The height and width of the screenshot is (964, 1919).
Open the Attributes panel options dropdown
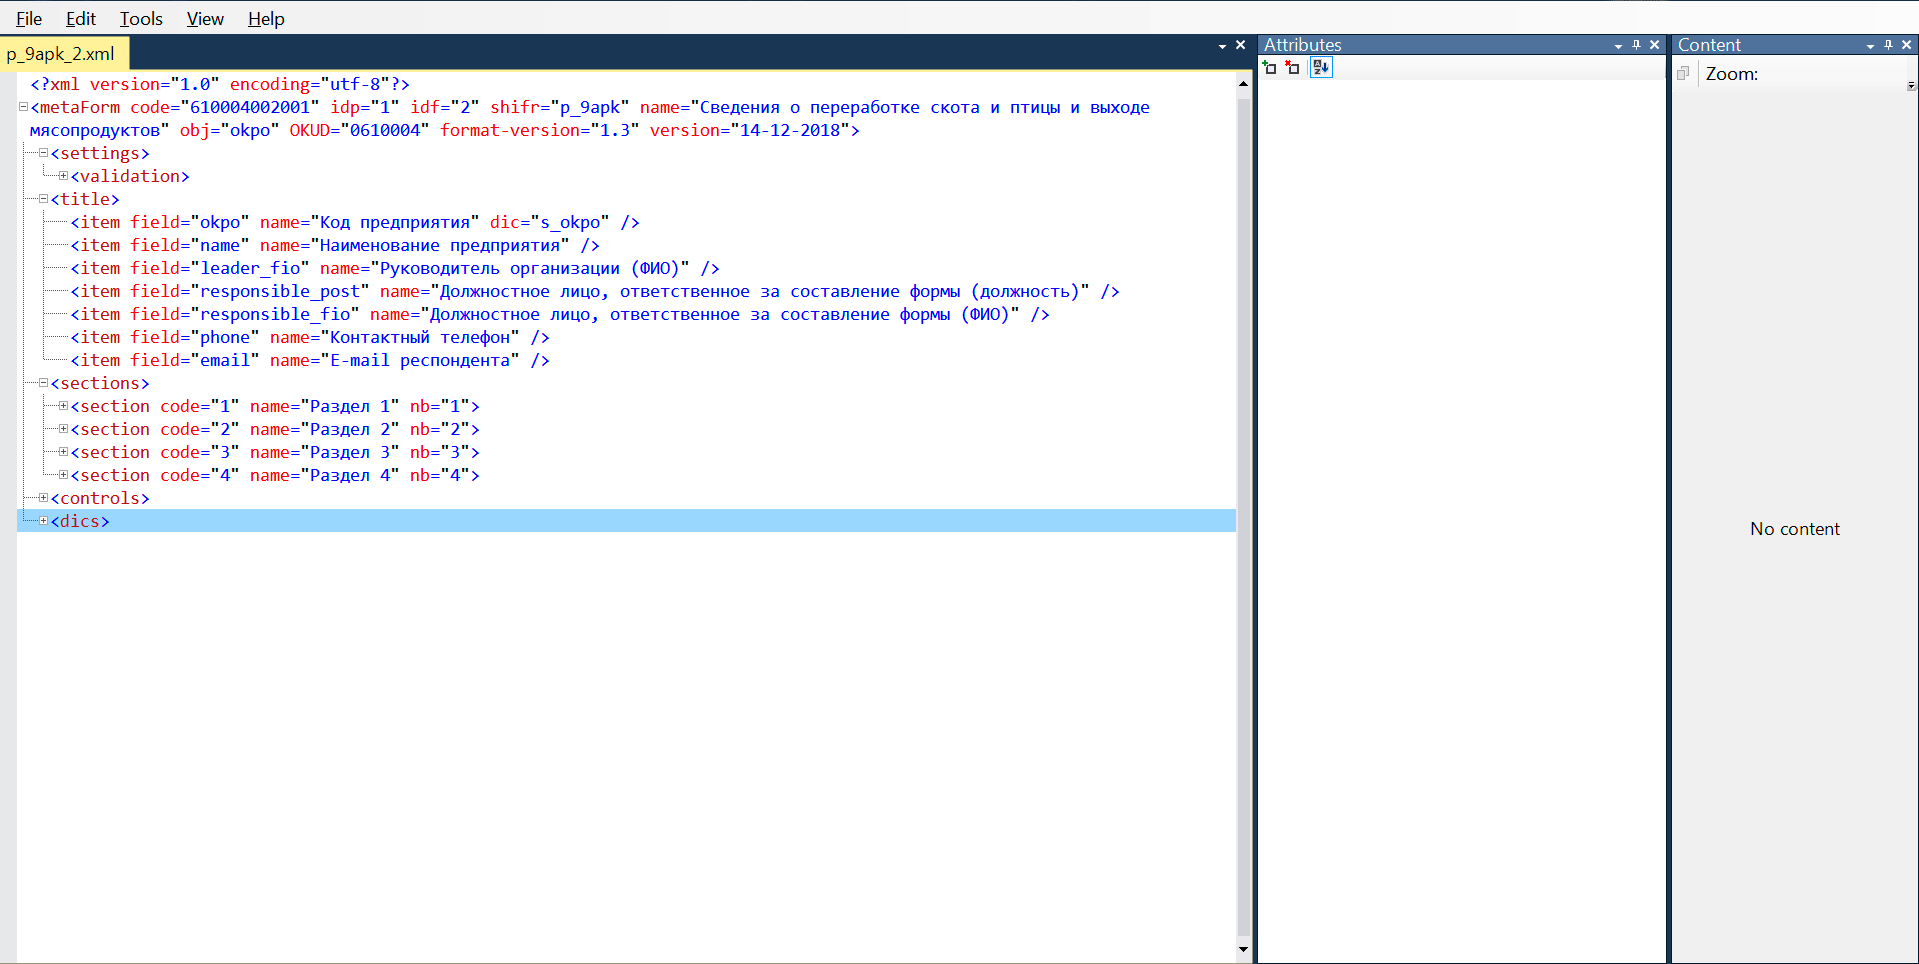[x=1618, y=46]
